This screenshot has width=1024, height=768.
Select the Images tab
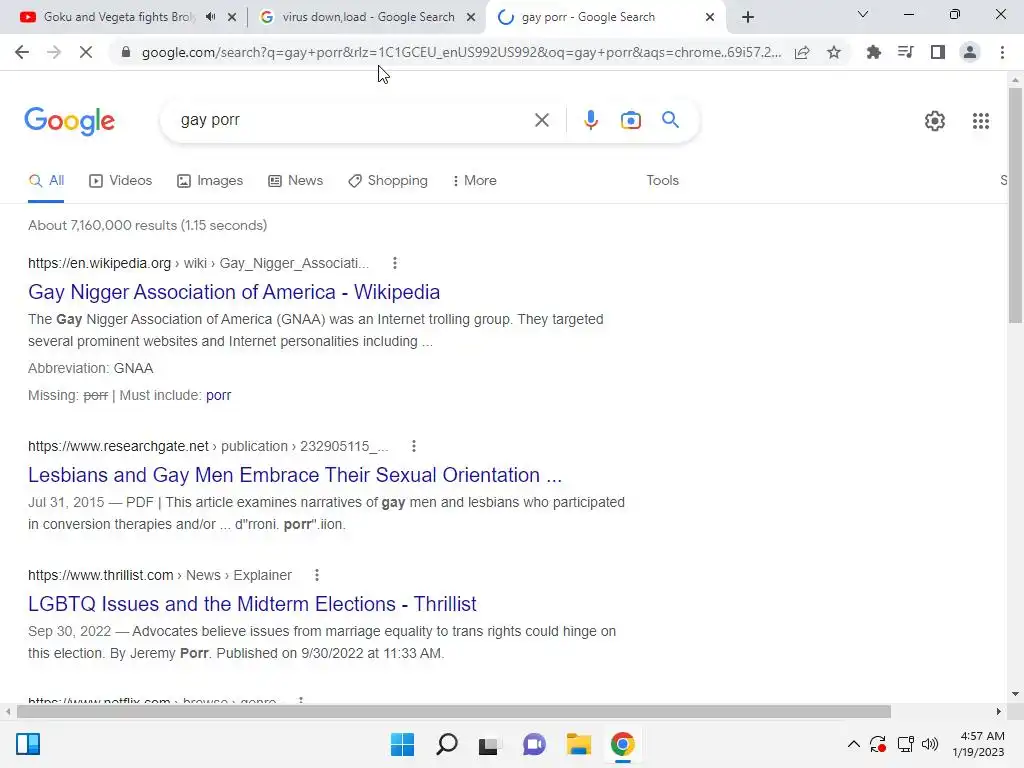[x=210, y=181]
